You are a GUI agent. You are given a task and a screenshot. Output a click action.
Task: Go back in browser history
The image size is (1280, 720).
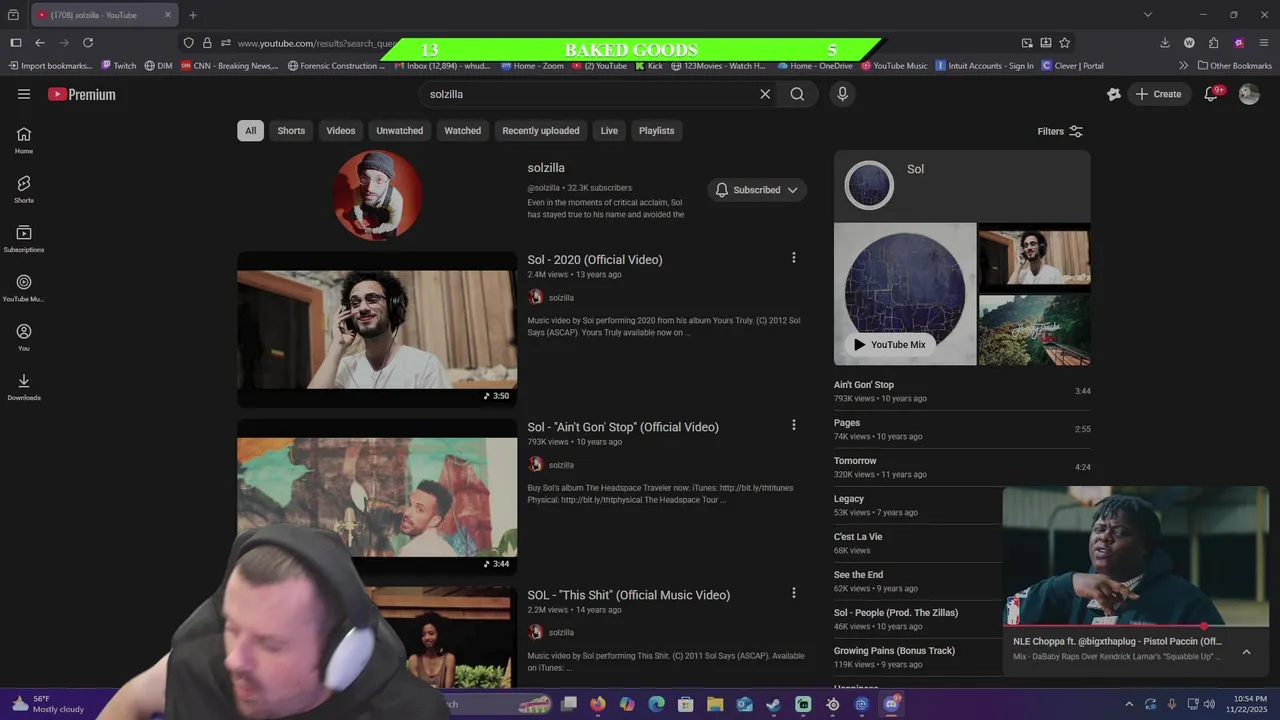40,43
